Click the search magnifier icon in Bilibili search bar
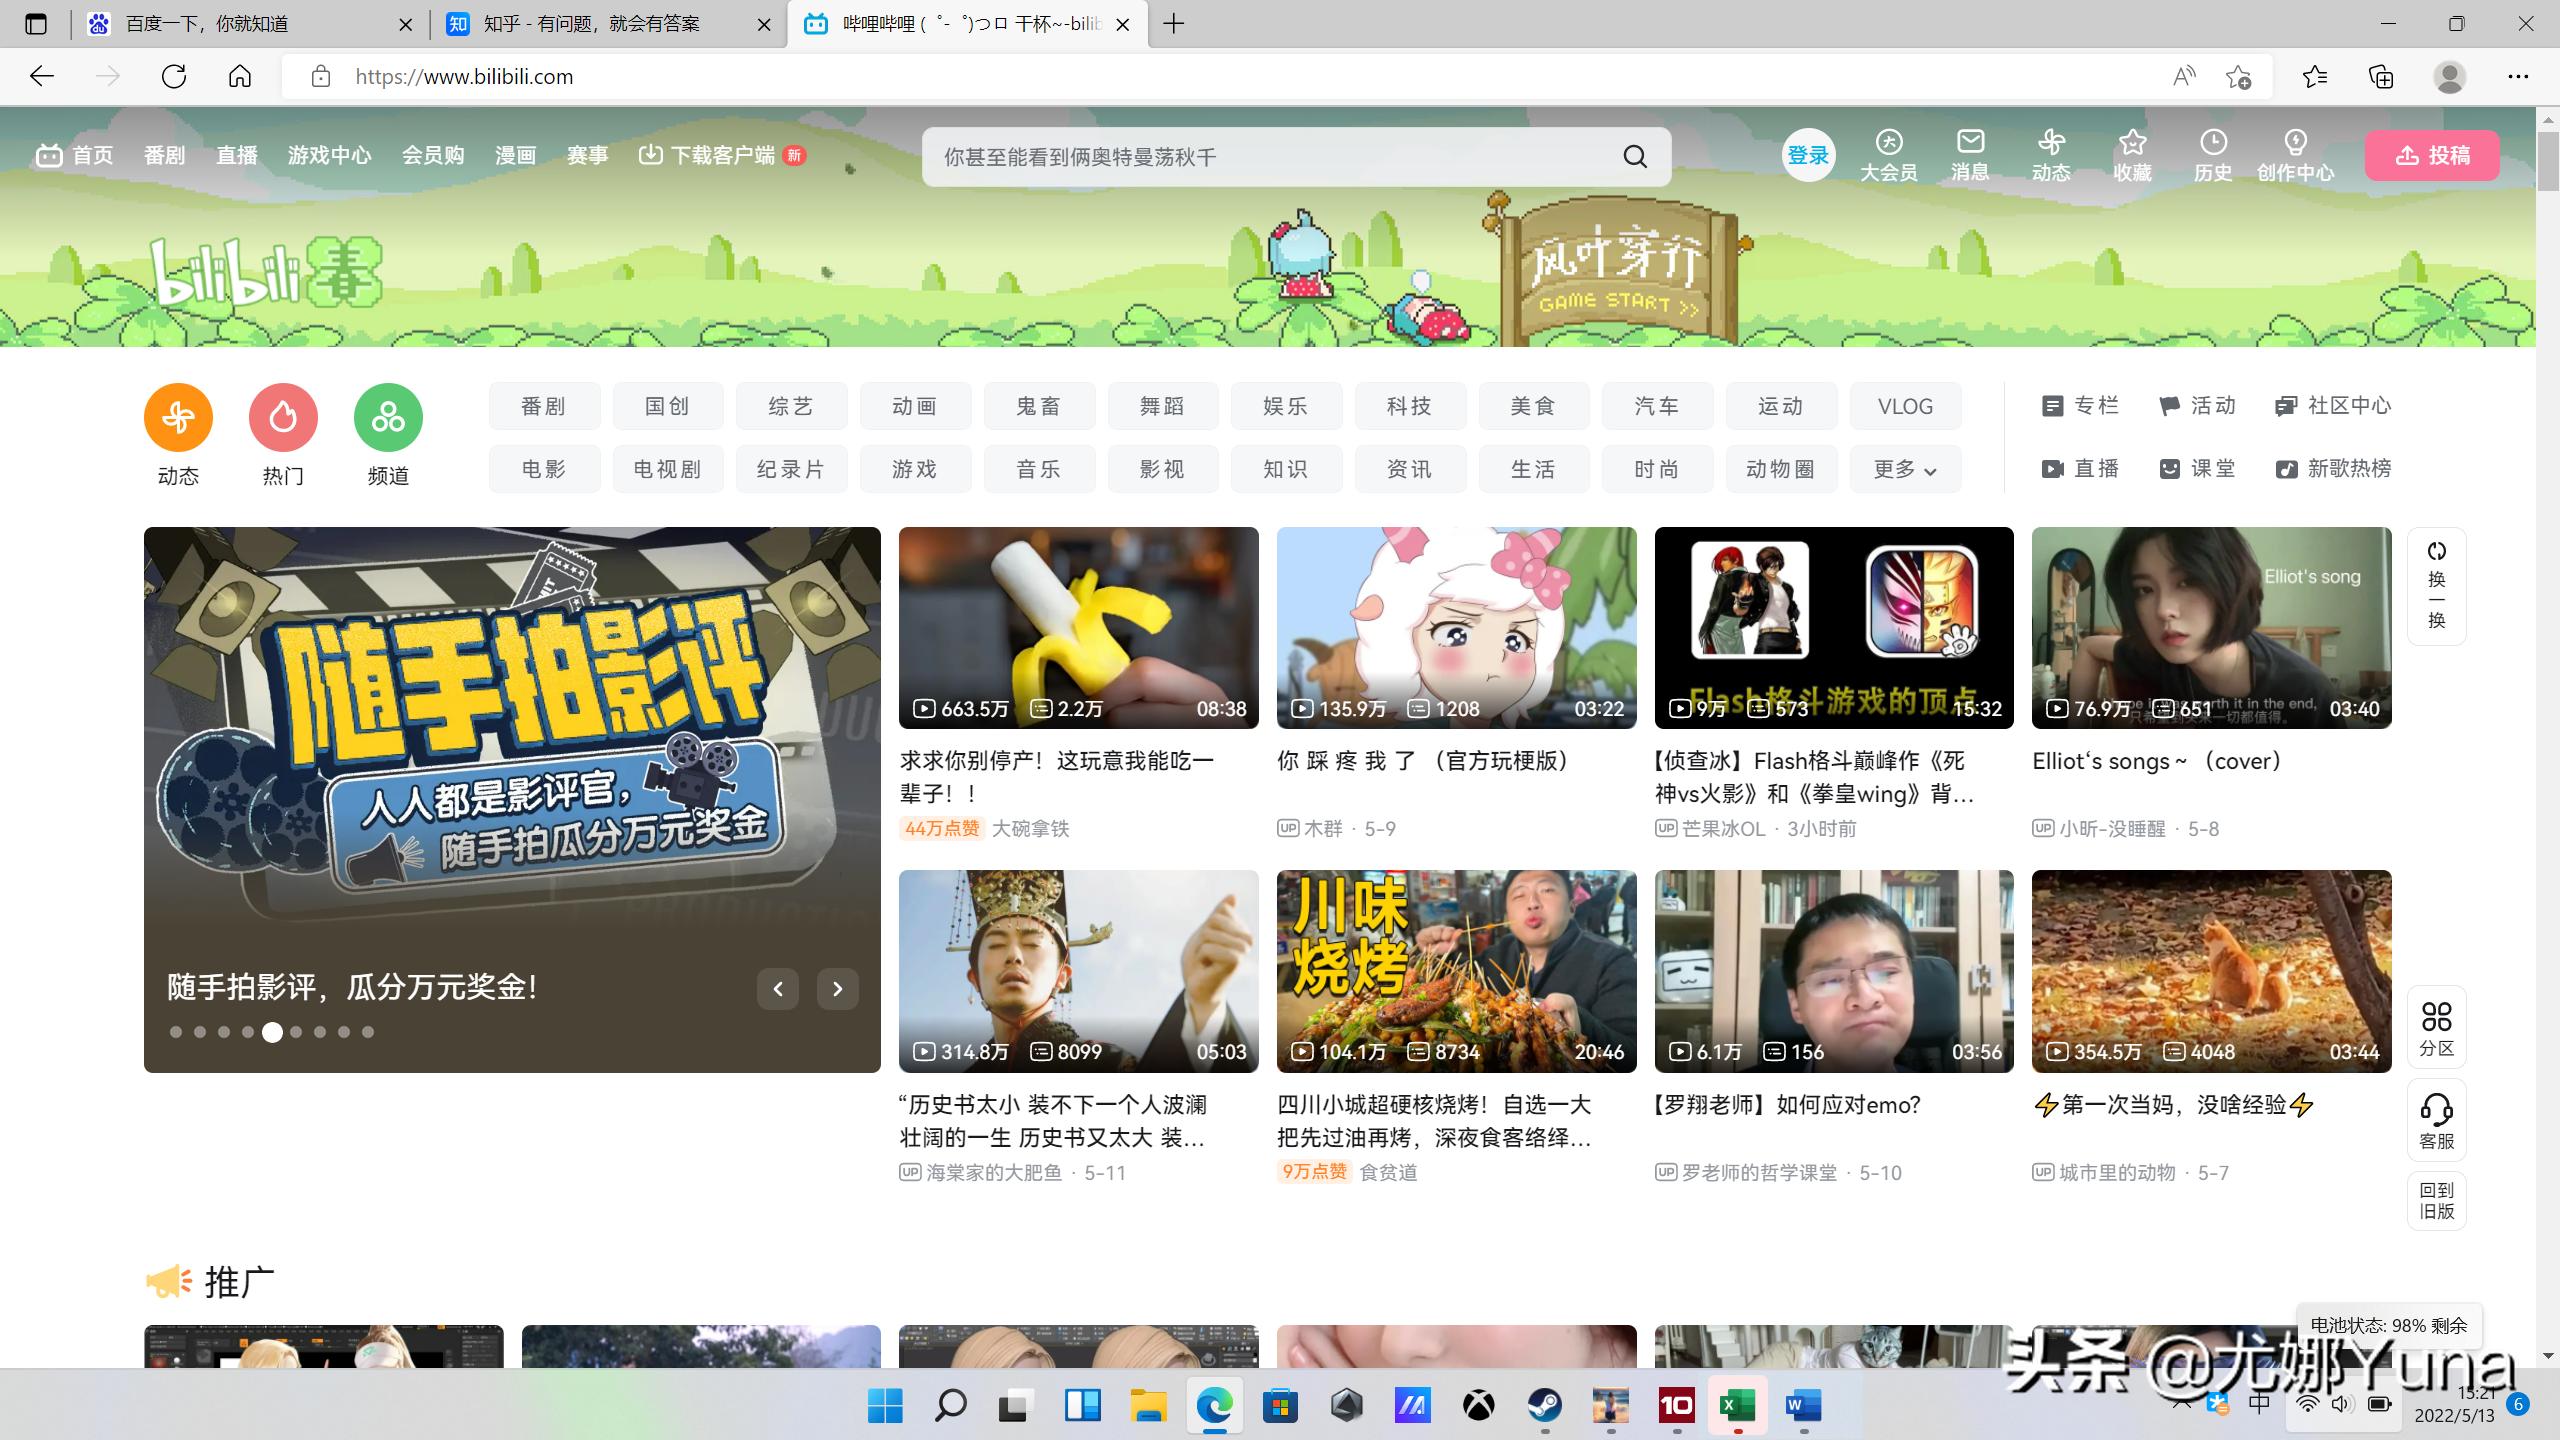 (1635, 156)
